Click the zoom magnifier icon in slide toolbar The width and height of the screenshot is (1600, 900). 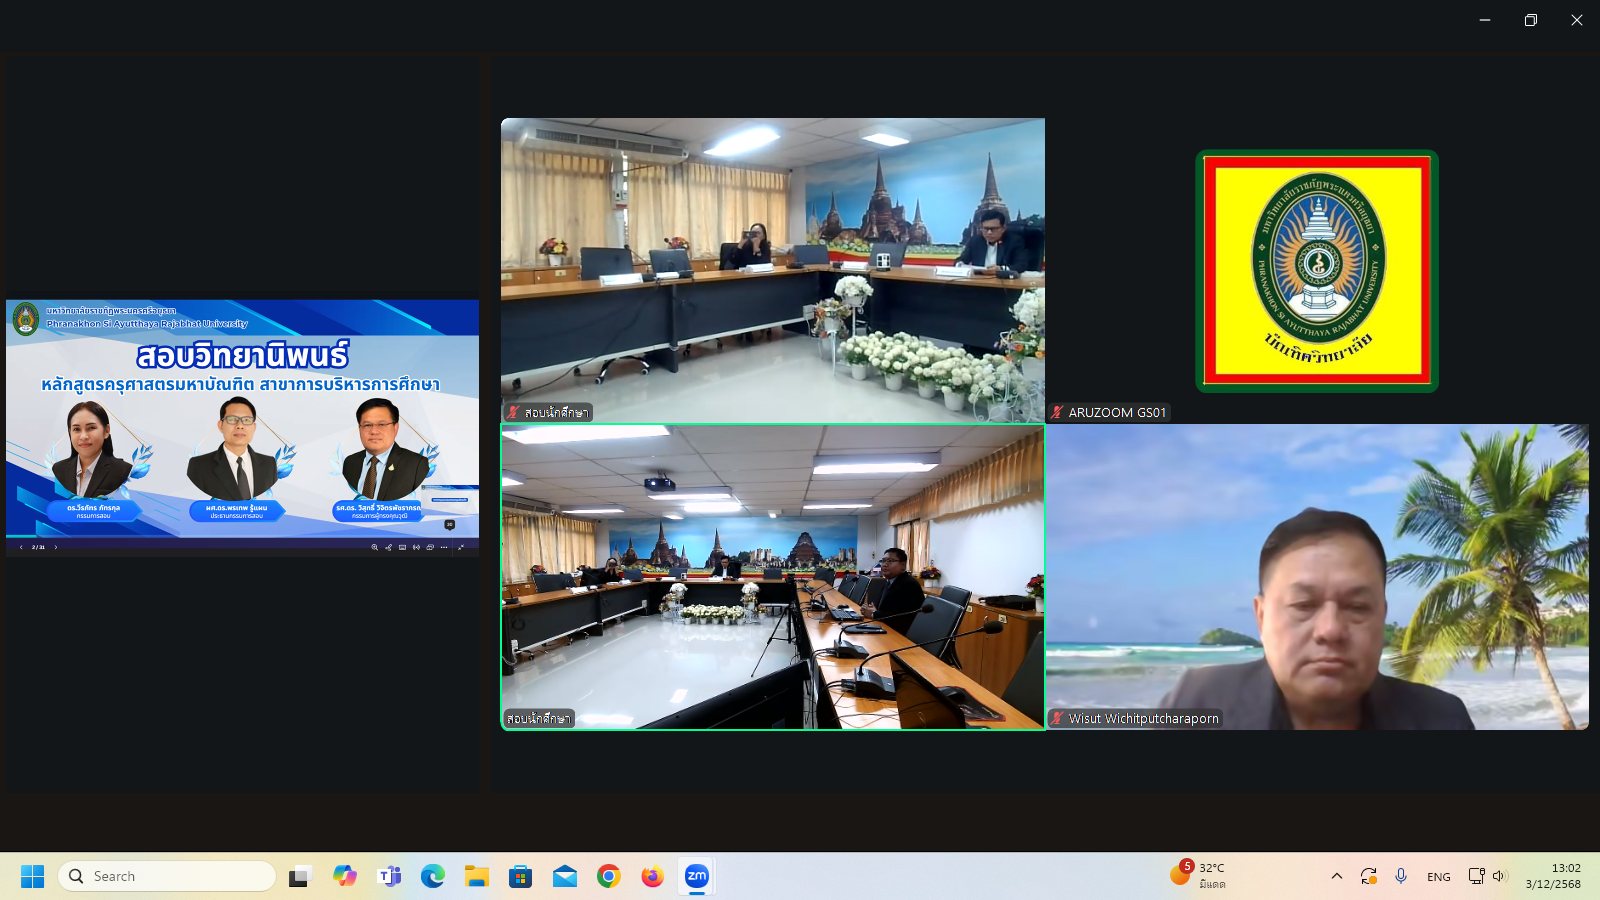(375, 547)
